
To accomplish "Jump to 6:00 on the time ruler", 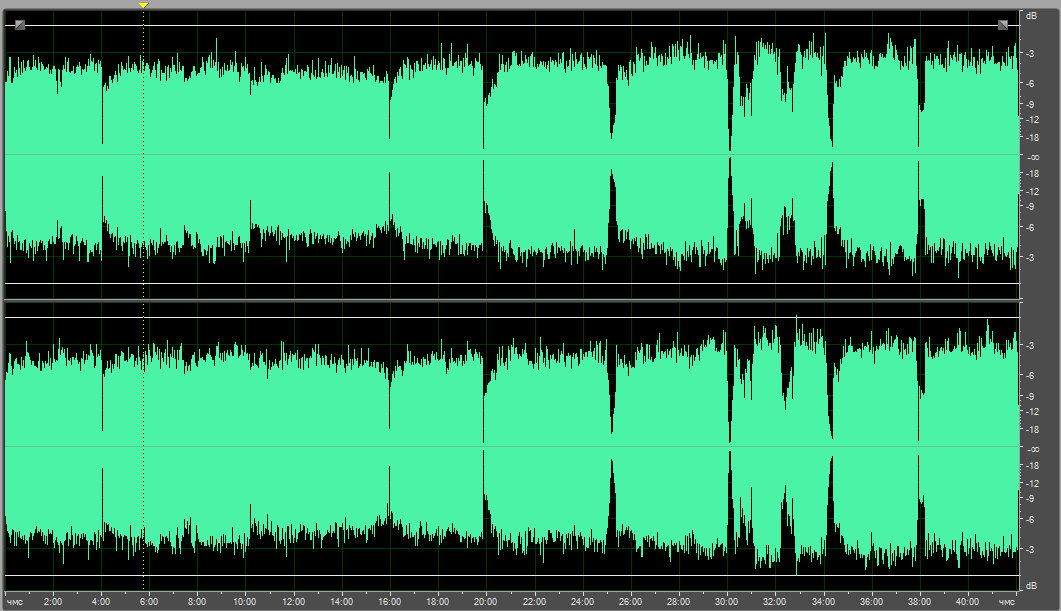I will pos(149,602).
